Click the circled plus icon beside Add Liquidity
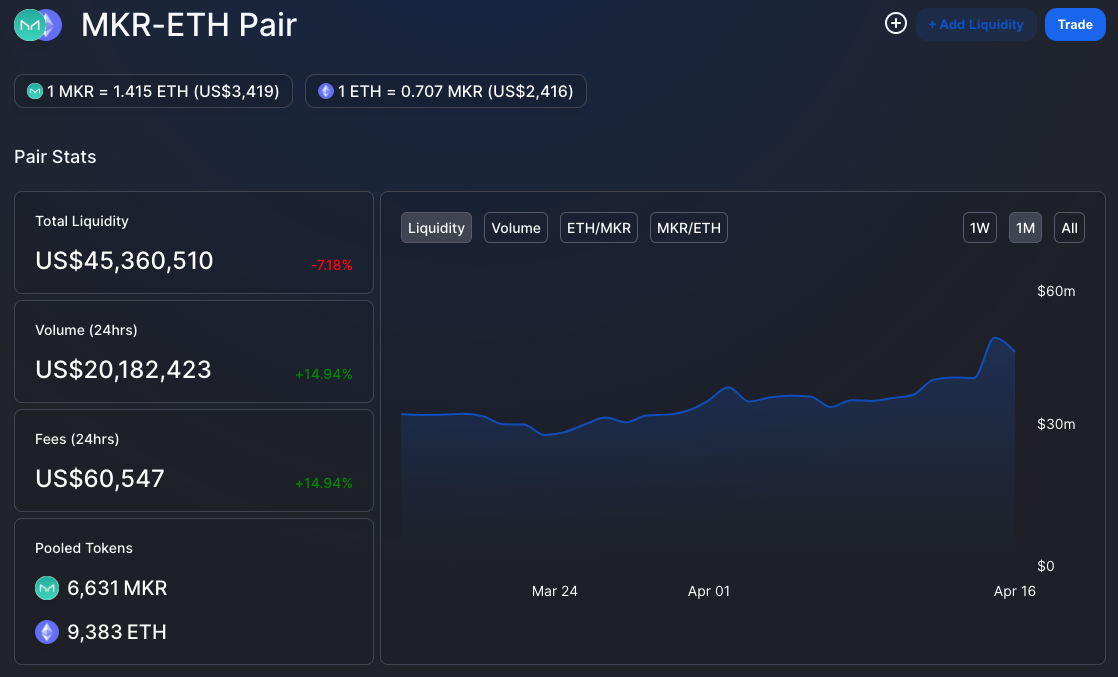The width and height of the screenshot is (1118, 677). (896, 24)
